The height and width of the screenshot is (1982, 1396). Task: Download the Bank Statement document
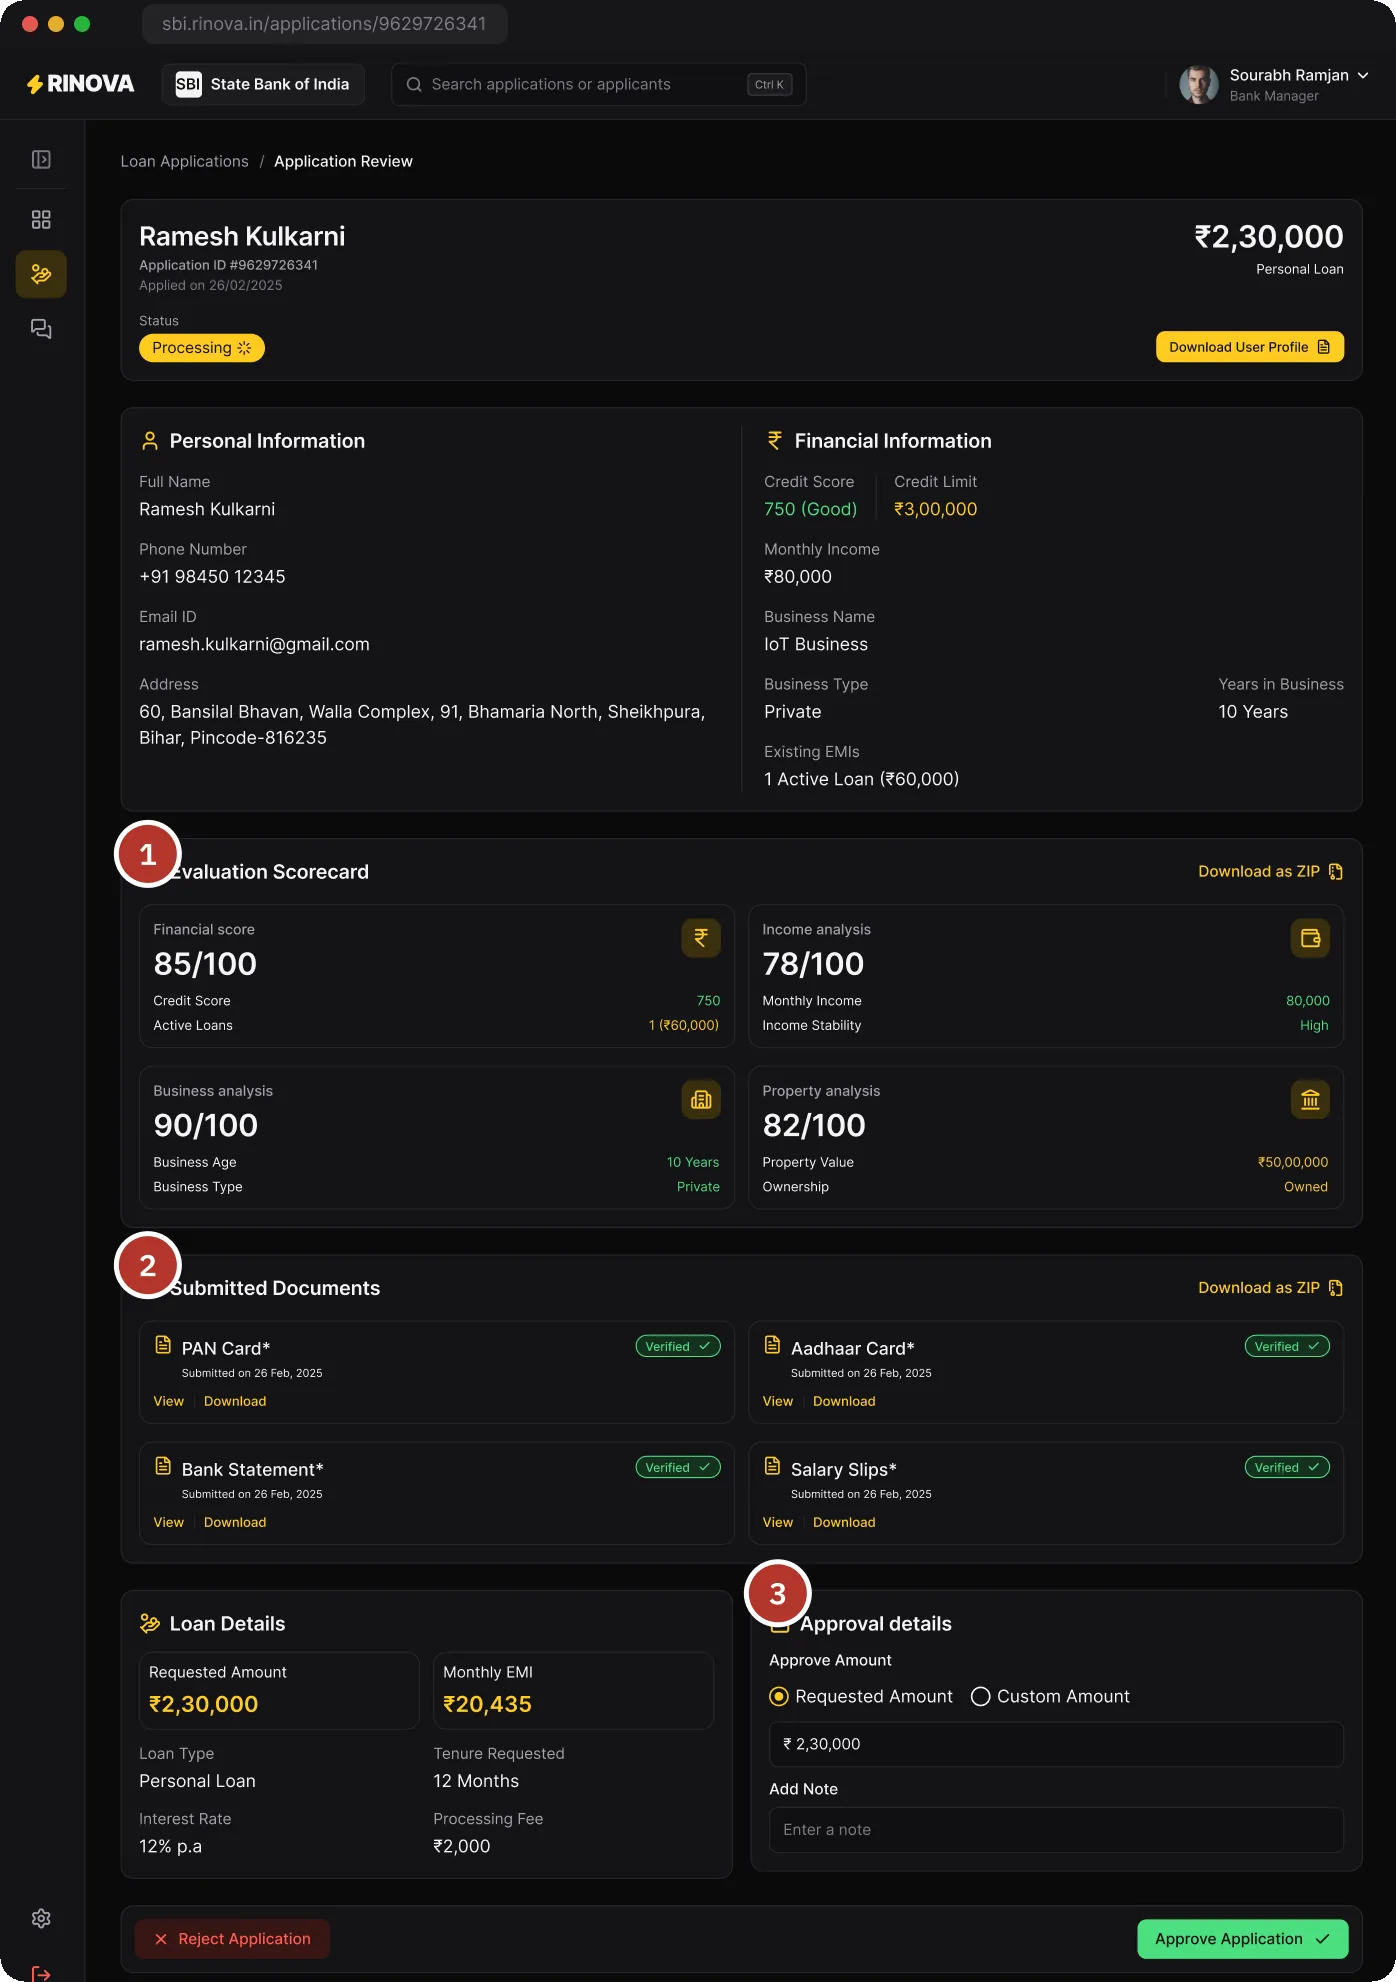(235, 1523)
